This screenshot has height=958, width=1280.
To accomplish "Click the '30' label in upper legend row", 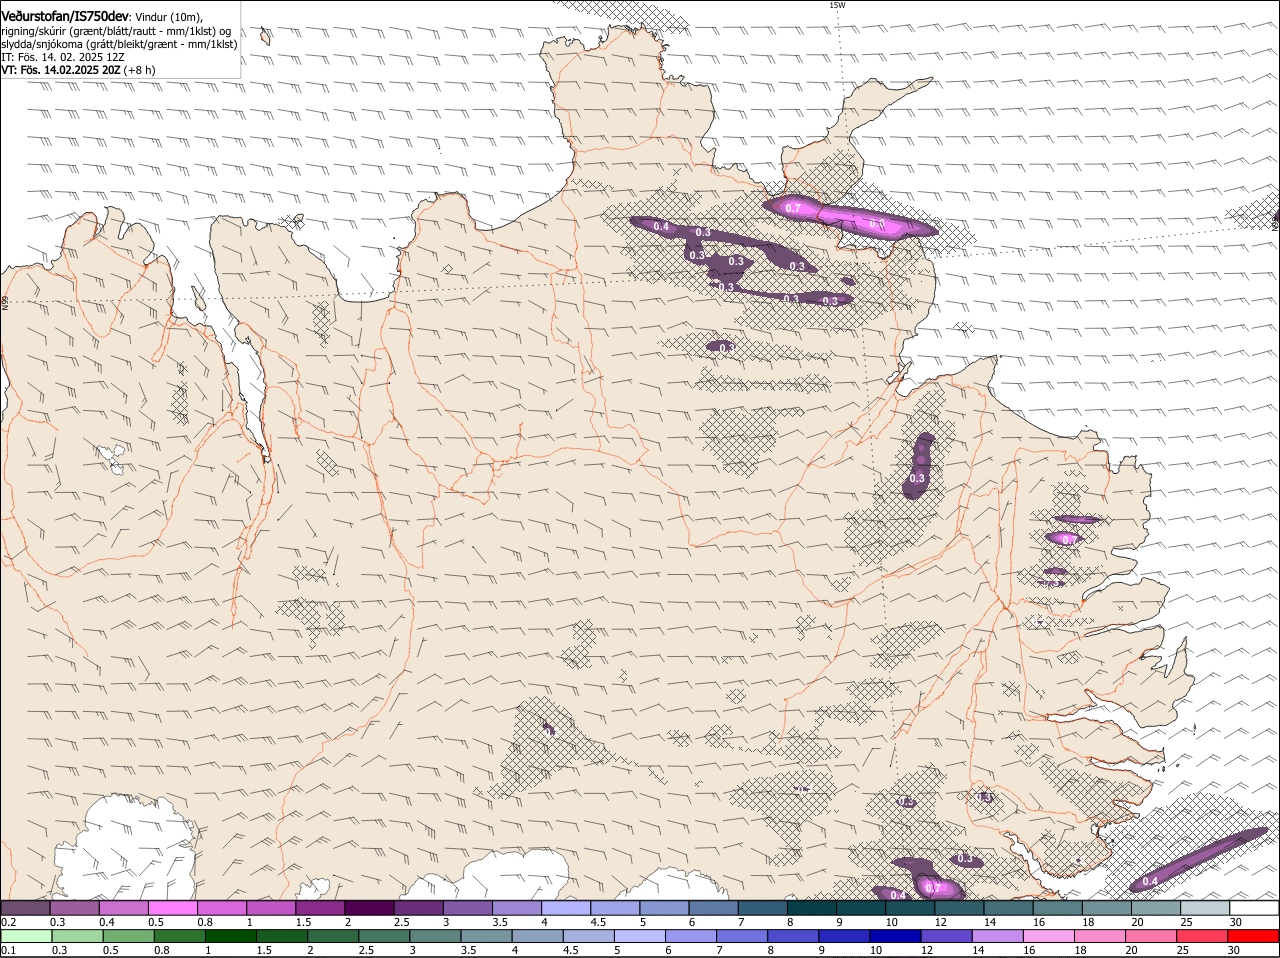I will pos(1236,922).
